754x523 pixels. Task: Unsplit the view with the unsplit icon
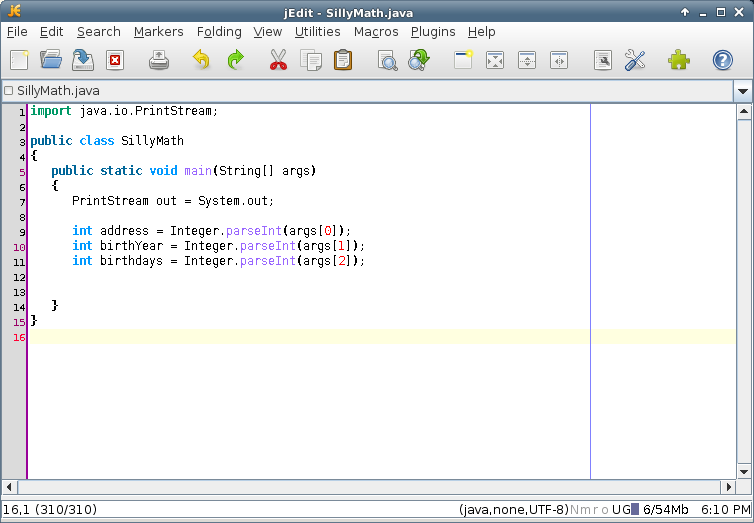[495, 61]
